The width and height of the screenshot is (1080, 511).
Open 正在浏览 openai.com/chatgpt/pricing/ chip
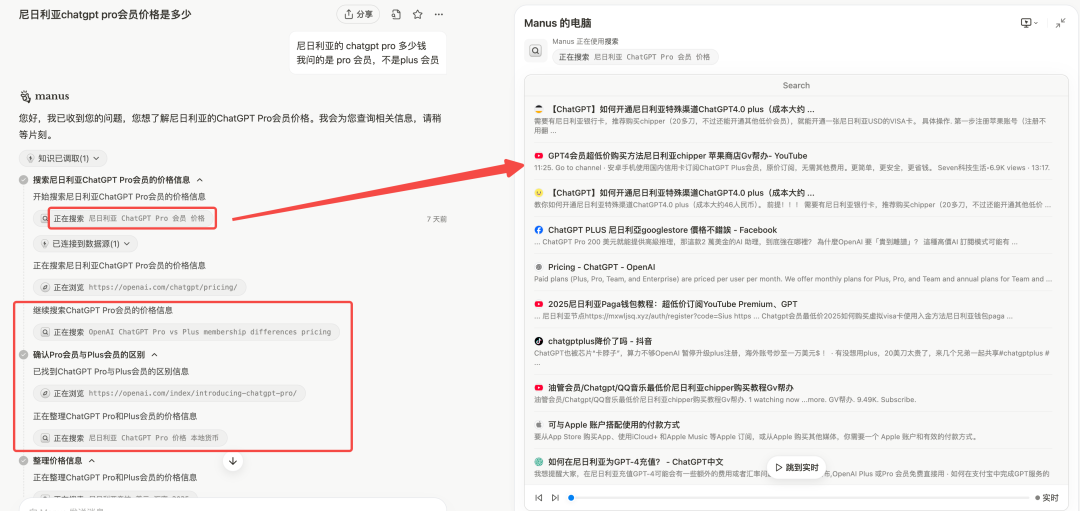point(139,287)
